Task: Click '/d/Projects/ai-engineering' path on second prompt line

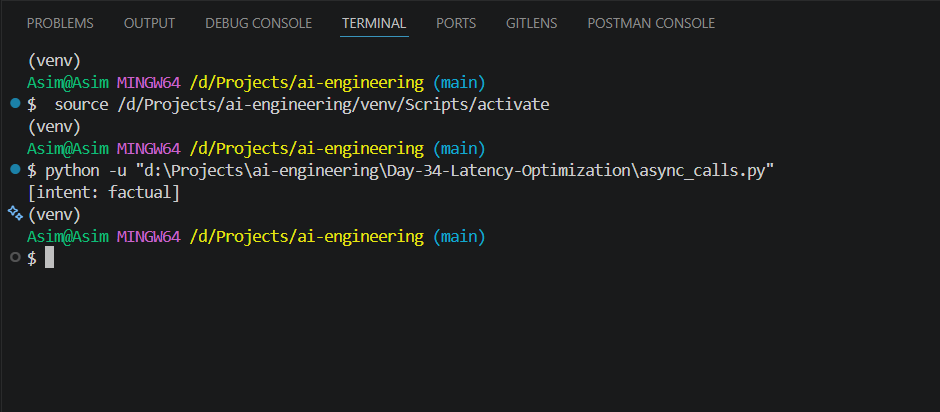Action: click(306, 149)
